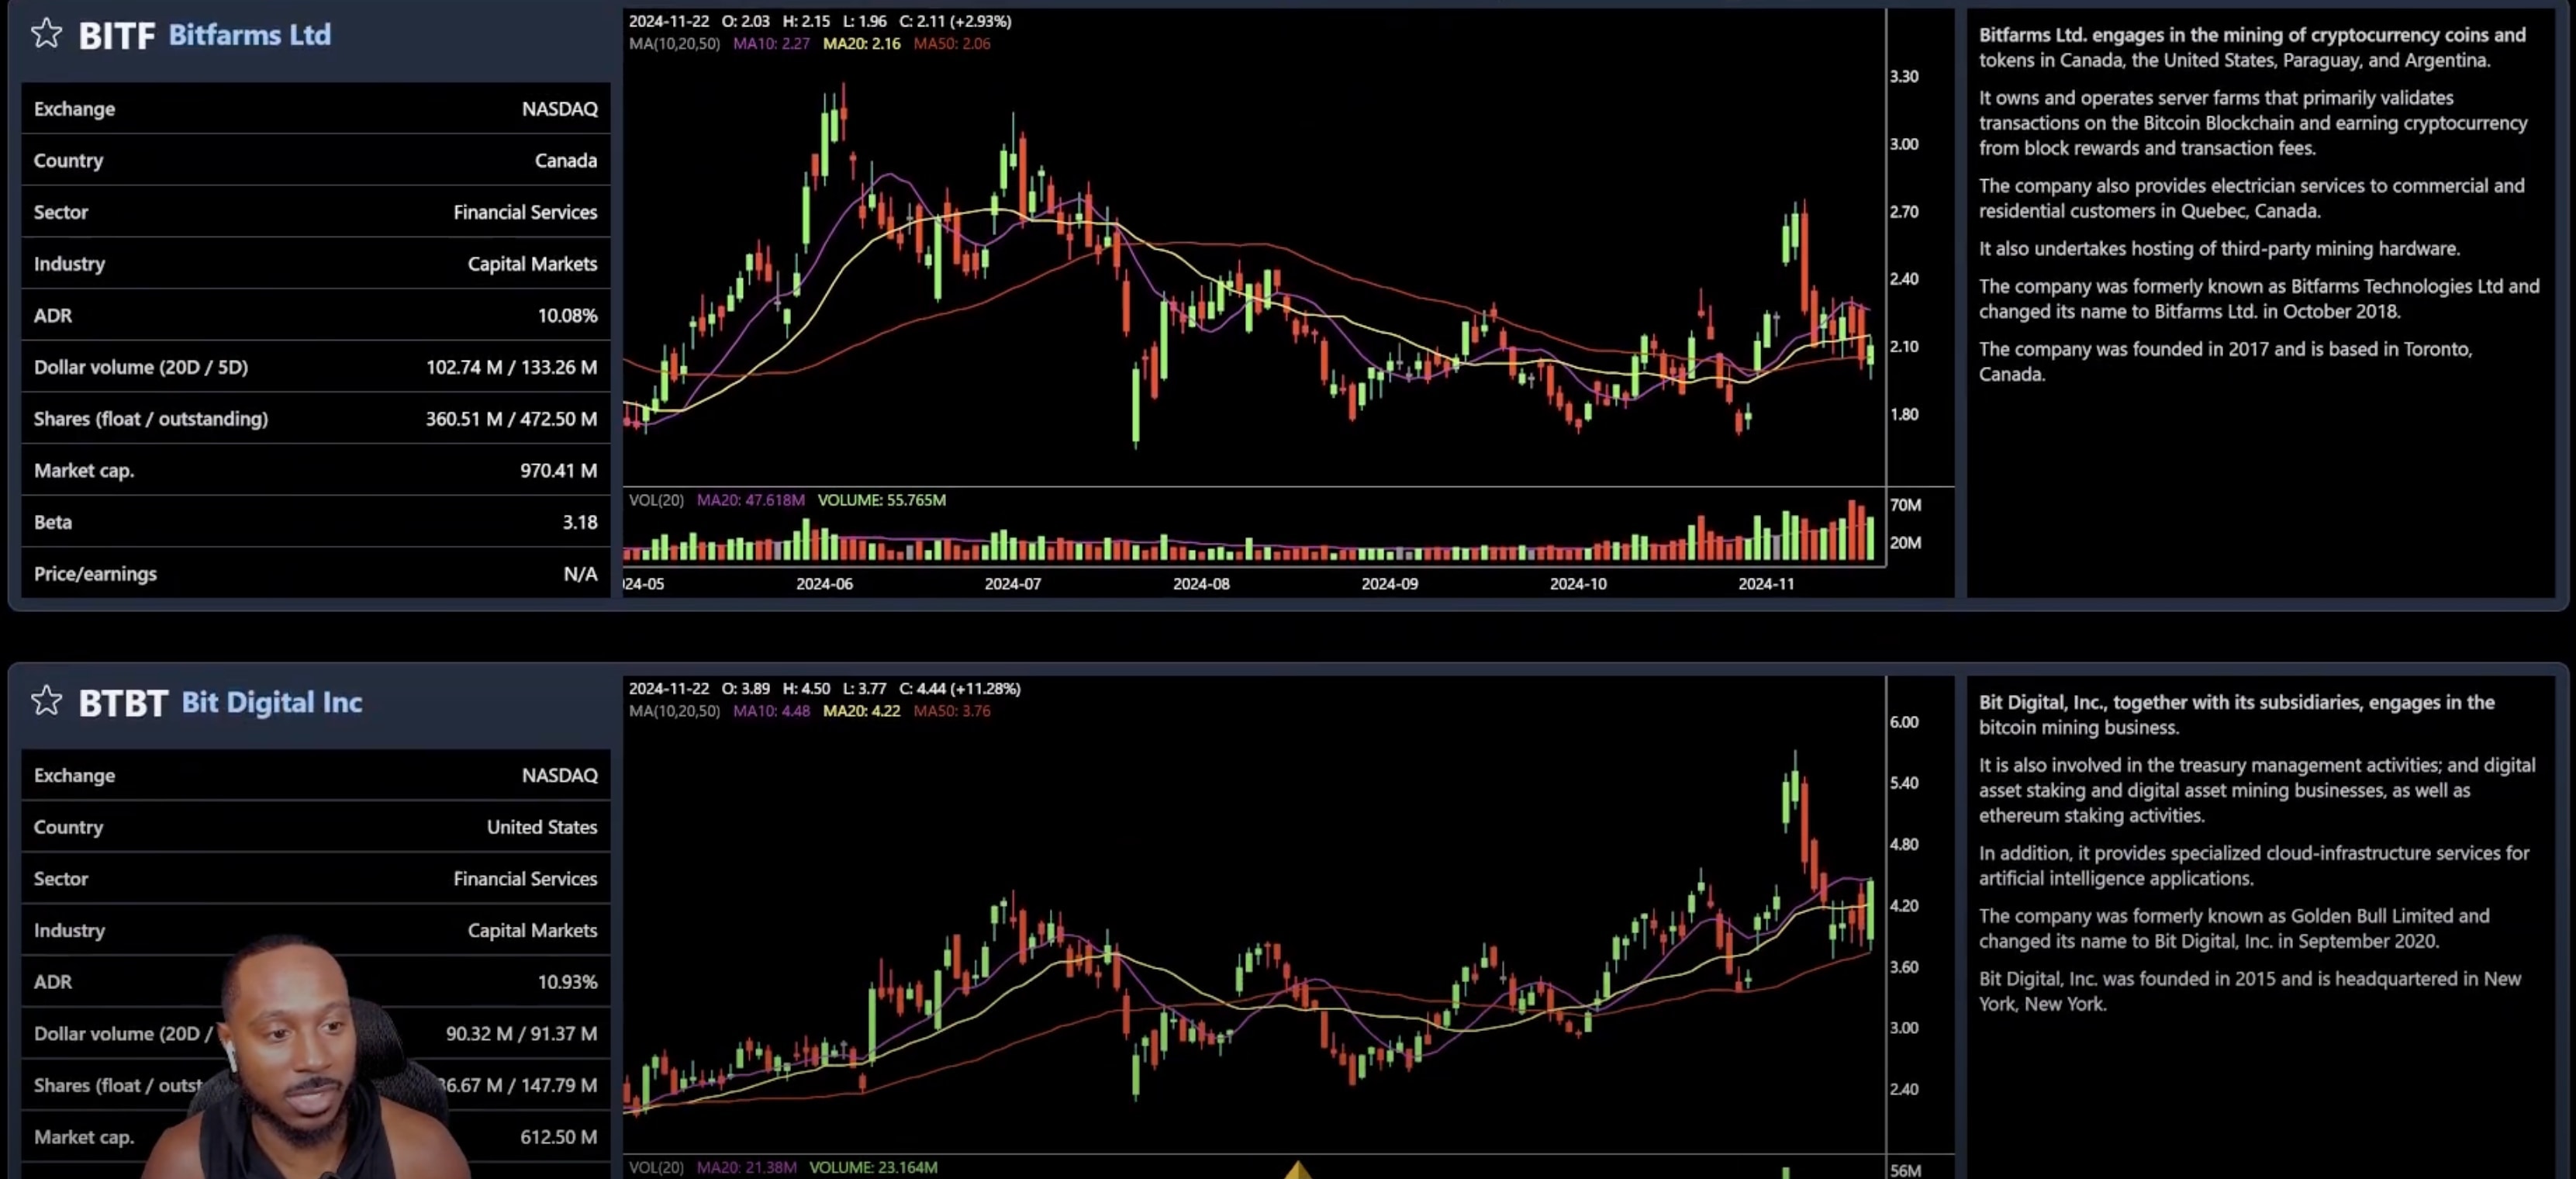2576x1179 pixels.
Task: Select BITF Beta value 3.18
Action: pos(579,522)
